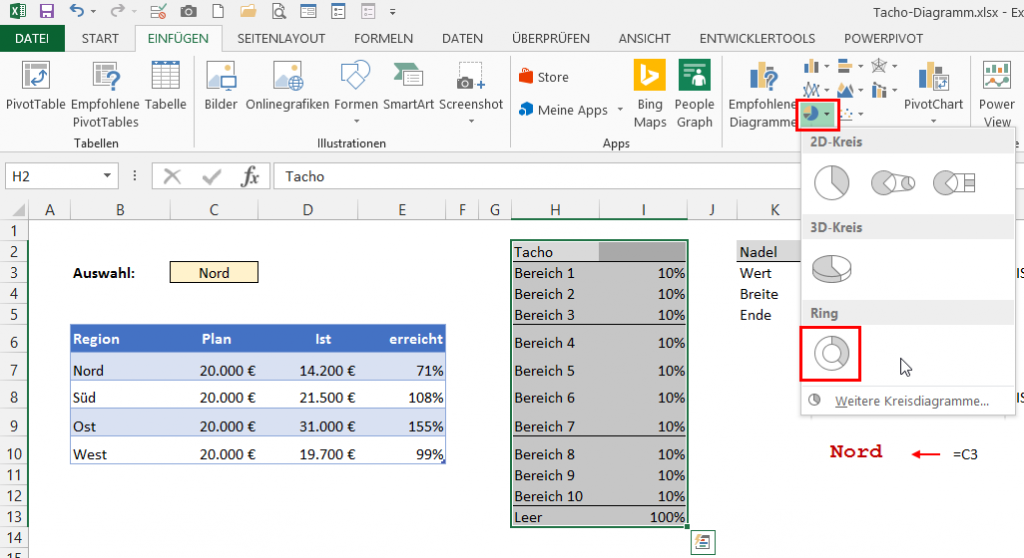Image resolution: width=1024 pixels, height=558 pixels.
Task: Click the Quick Analysis button below the selection
Action: tap(703, 542)
